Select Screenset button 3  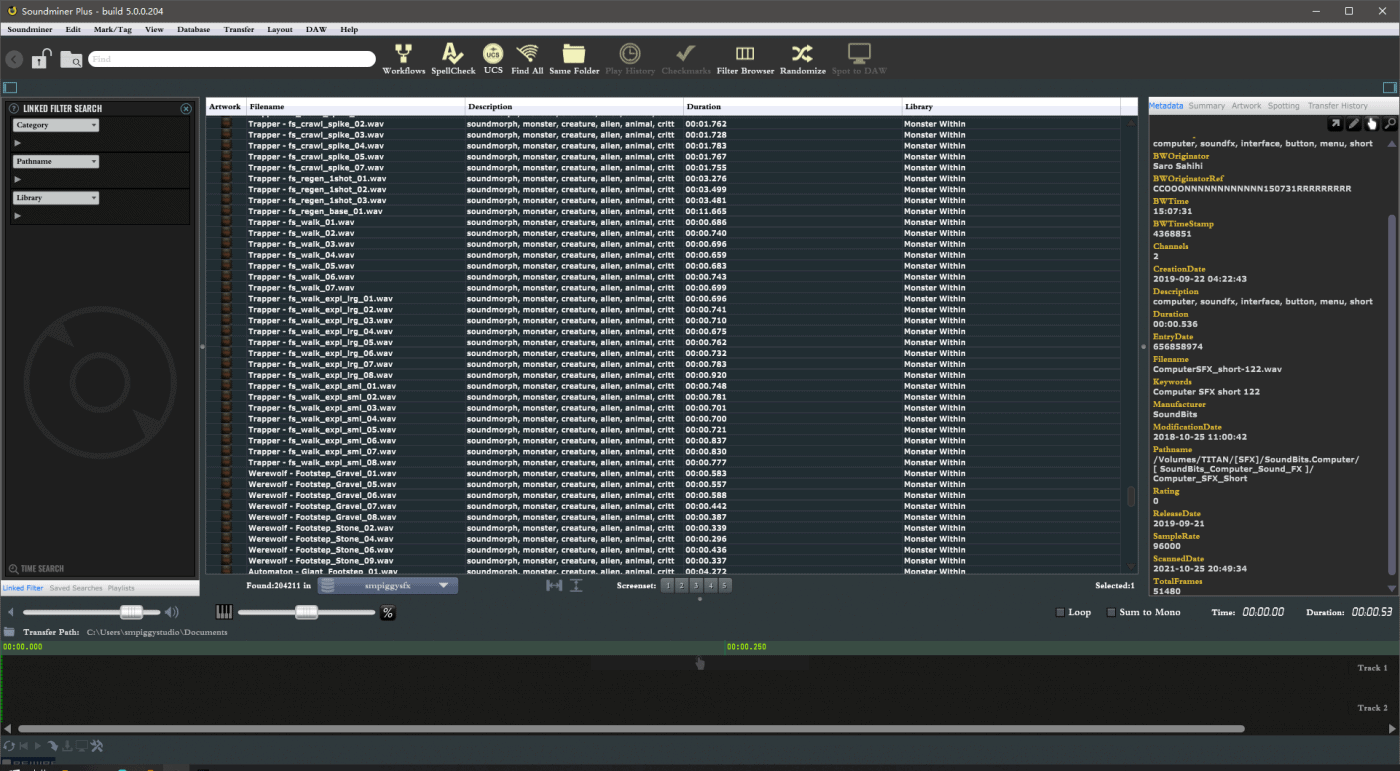coord(696,586)
